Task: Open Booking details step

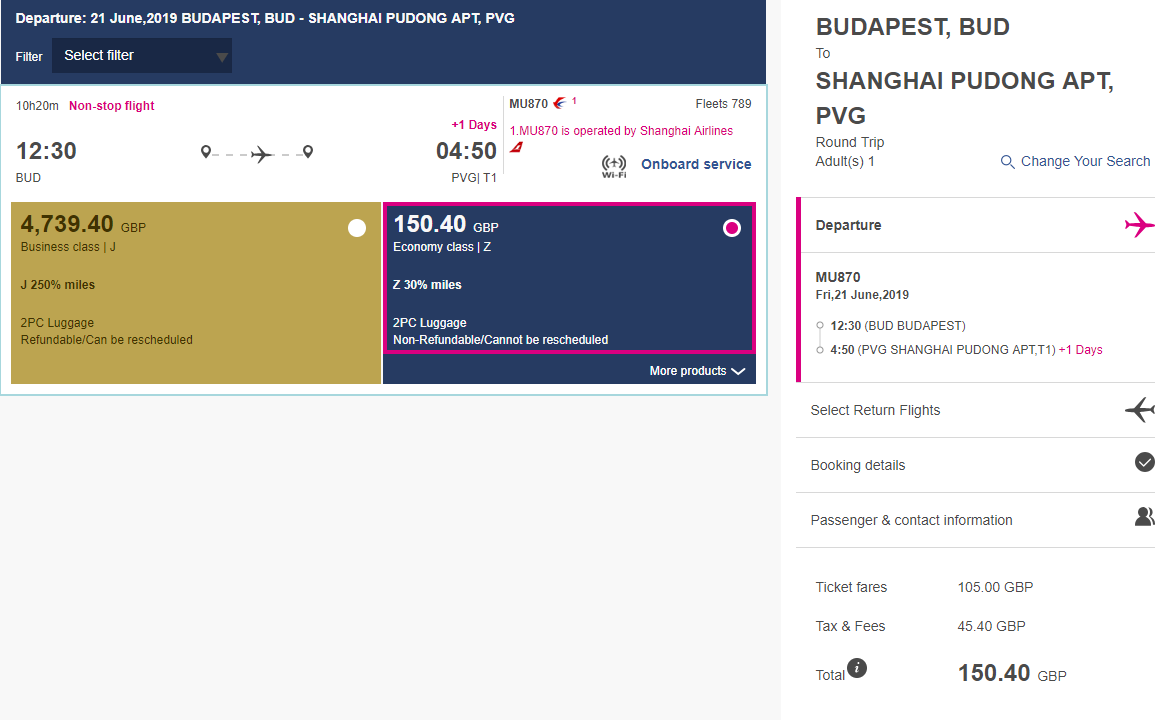Action: click(x=858, y=465)
